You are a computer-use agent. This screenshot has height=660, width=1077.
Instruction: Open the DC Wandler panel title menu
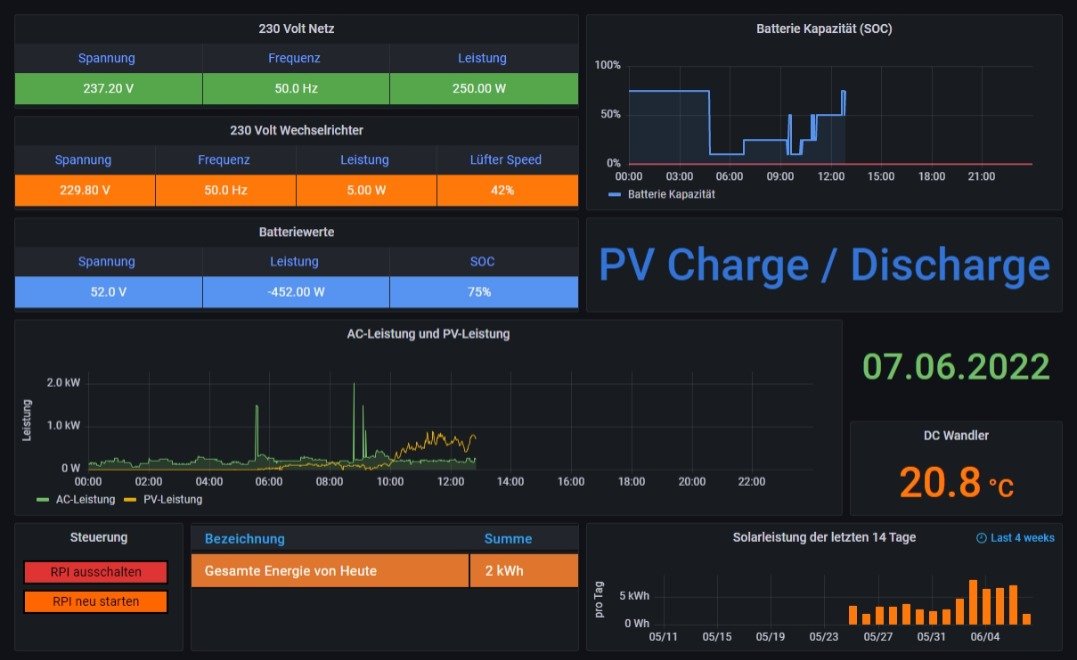coord(956,435)
